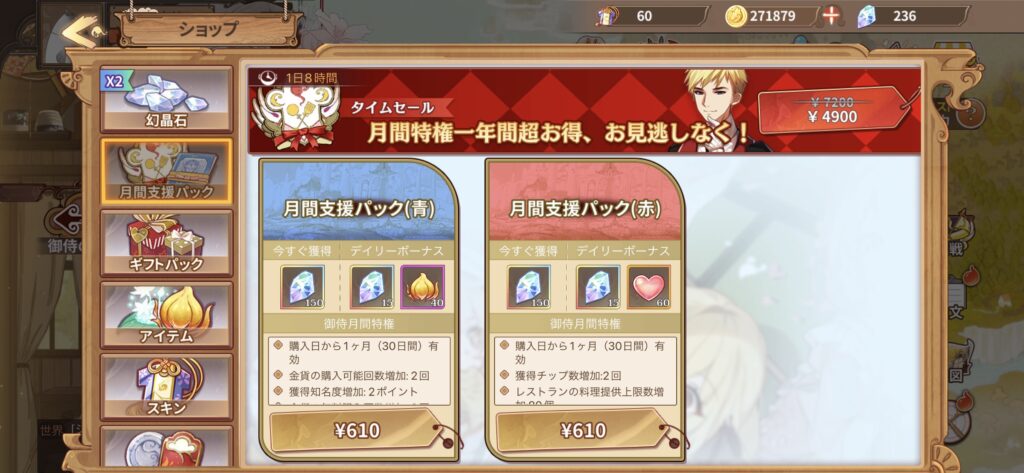Tap the gold coin currency icon
The height and width of the screenshot is (473, 1024).
(736, 16)
